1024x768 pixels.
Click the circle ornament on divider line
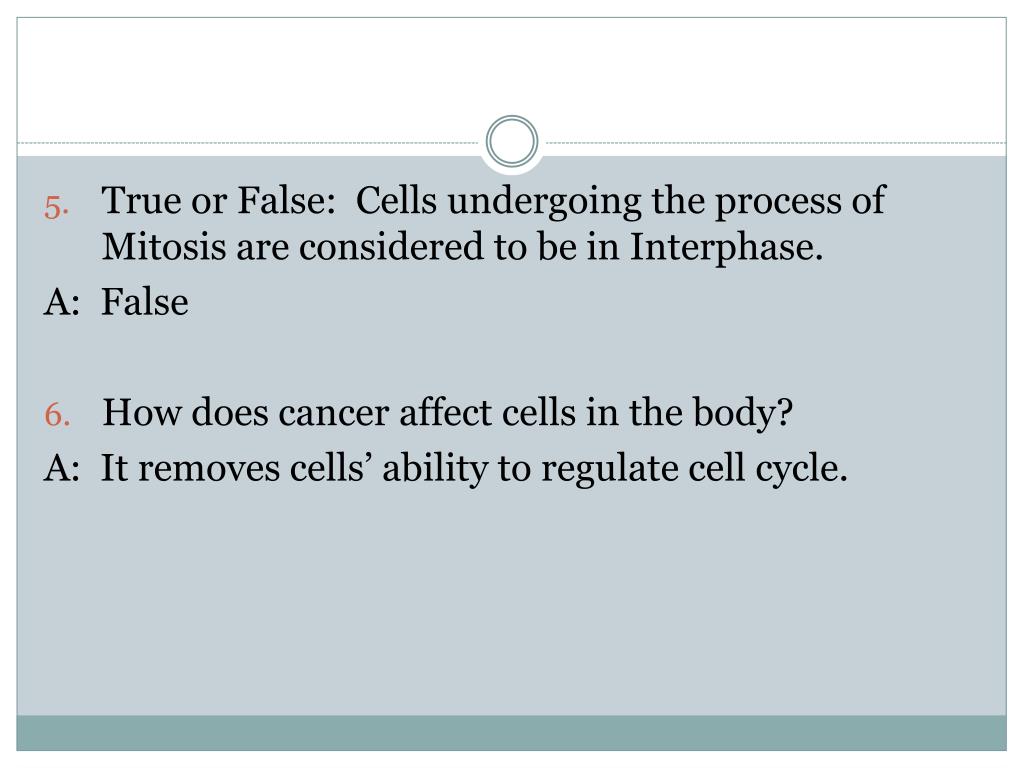[512, 142]
